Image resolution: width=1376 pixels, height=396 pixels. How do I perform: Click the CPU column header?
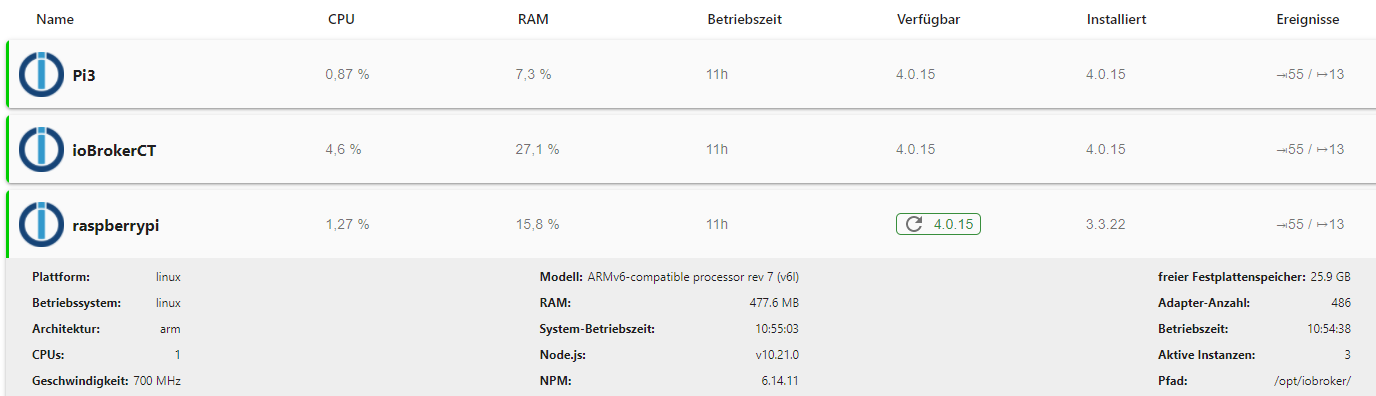(341, 19)
